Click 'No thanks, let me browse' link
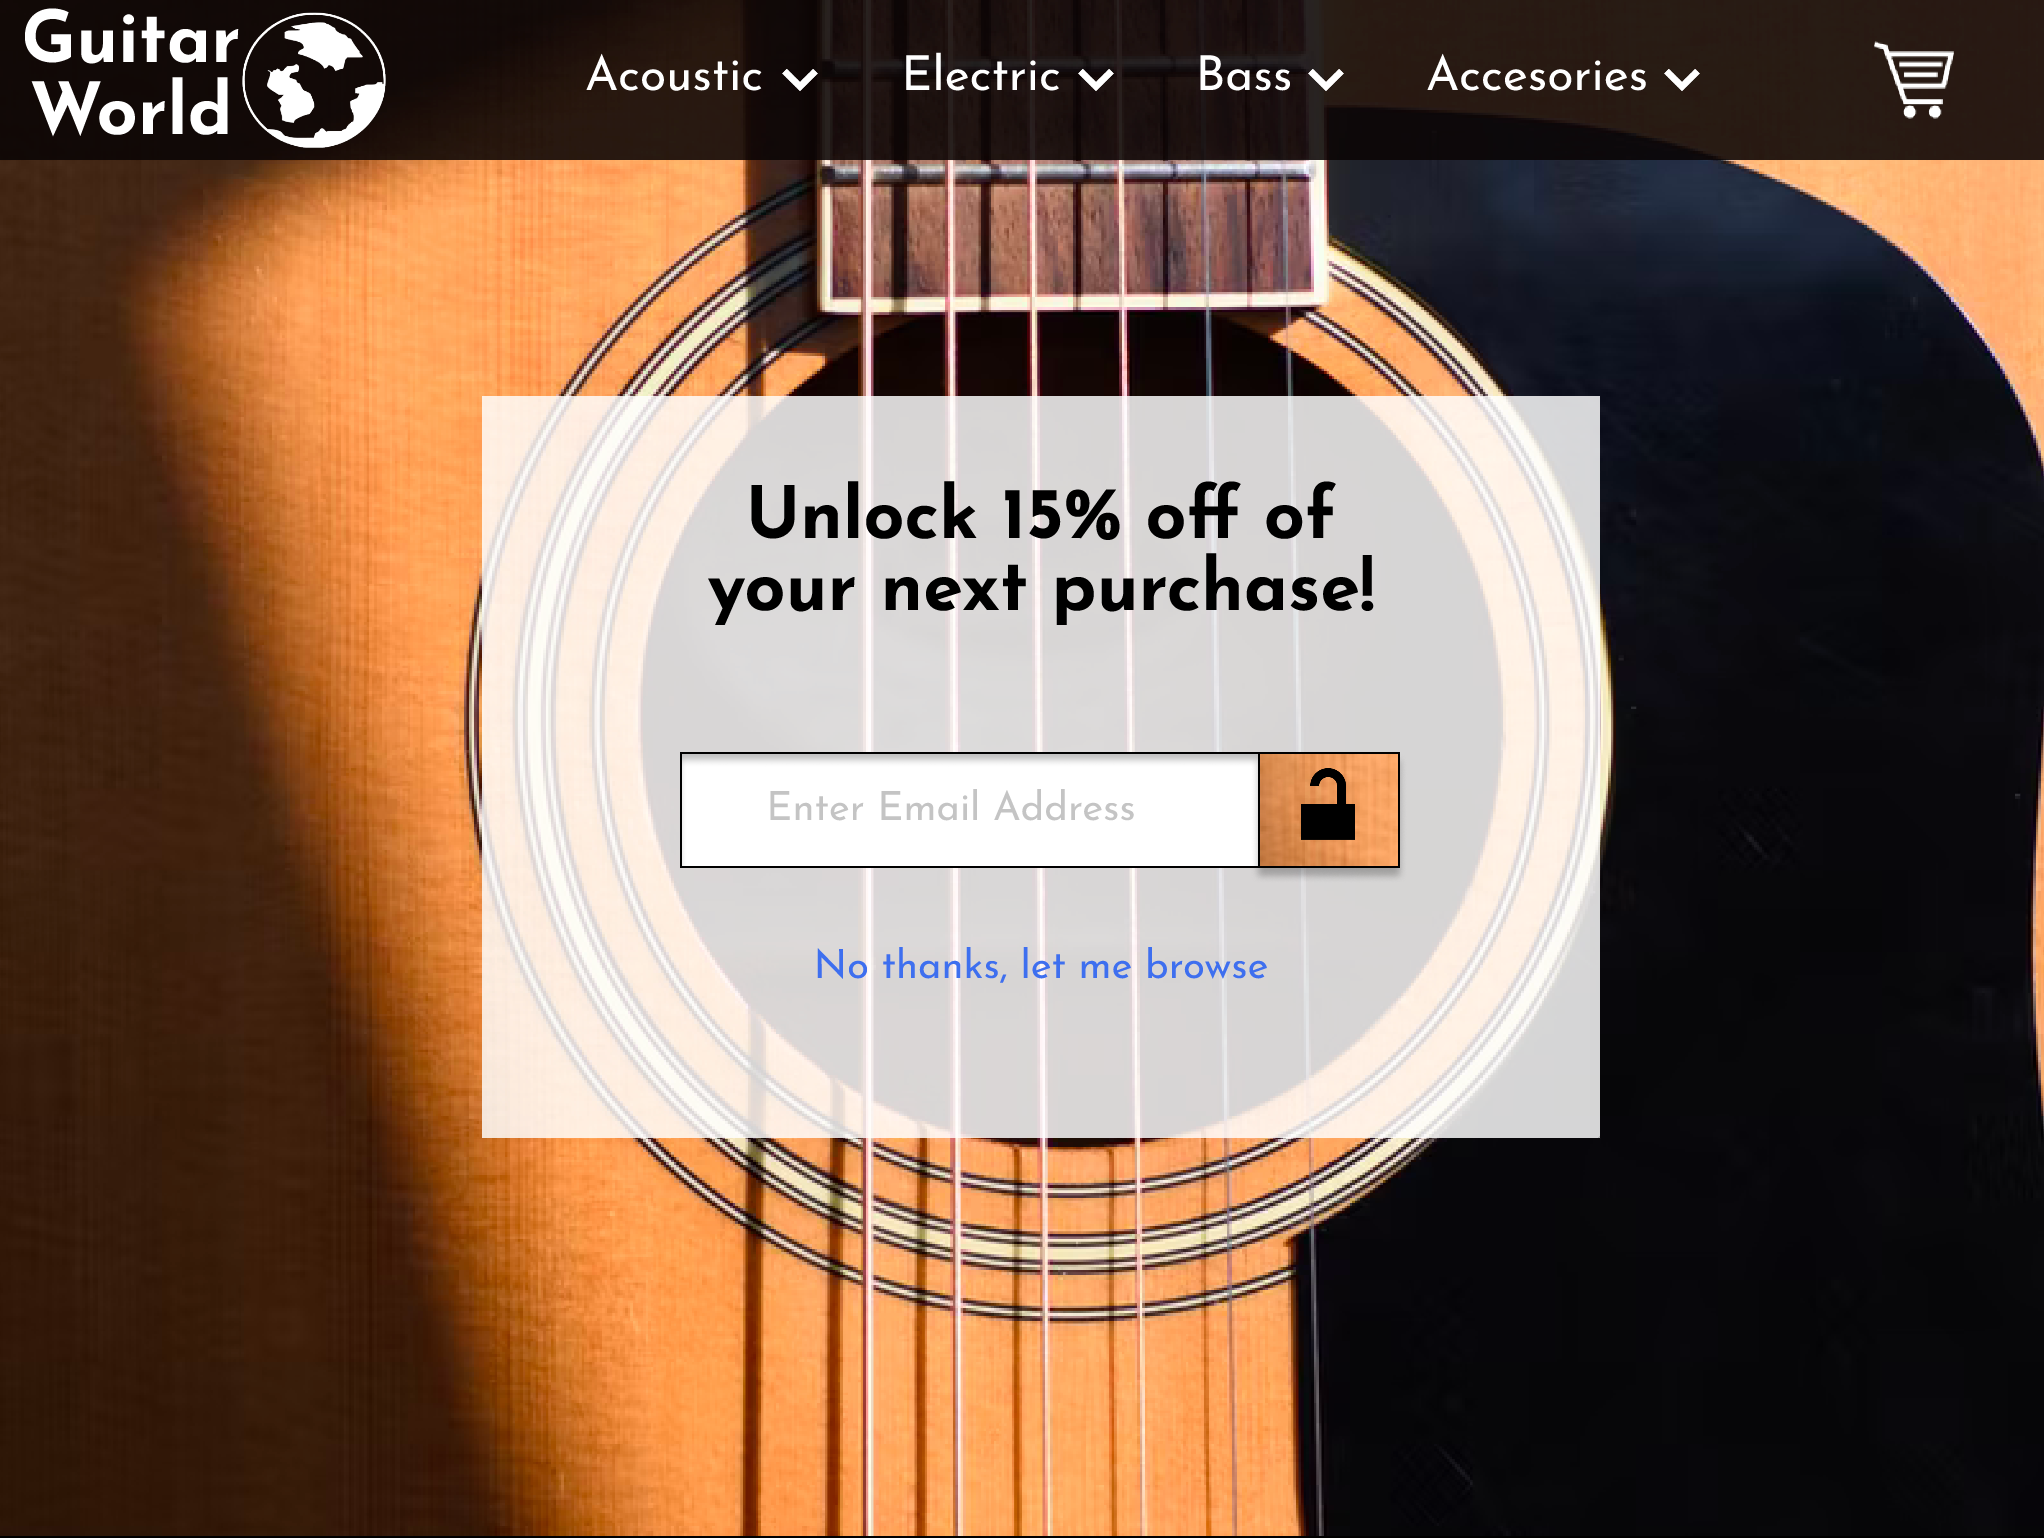2044x1538 pixels. [x=1041, y=966]
